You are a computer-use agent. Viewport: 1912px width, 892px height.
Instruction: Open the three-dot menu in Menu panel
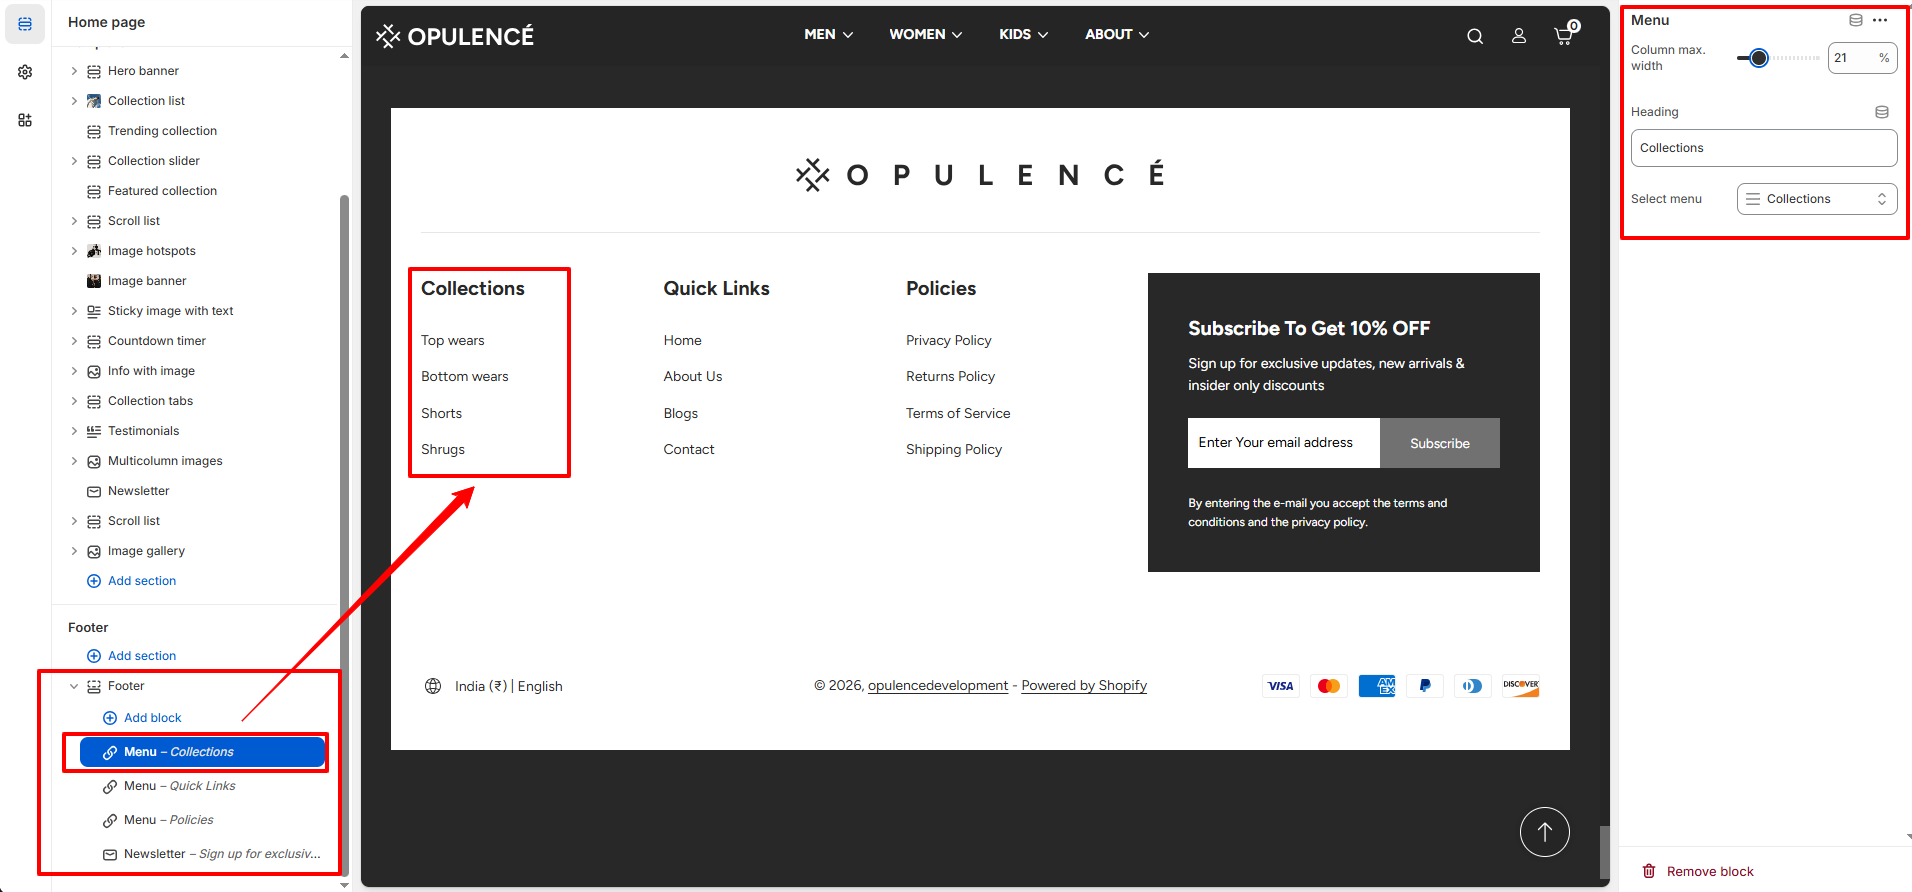(x=1880, y=20)
